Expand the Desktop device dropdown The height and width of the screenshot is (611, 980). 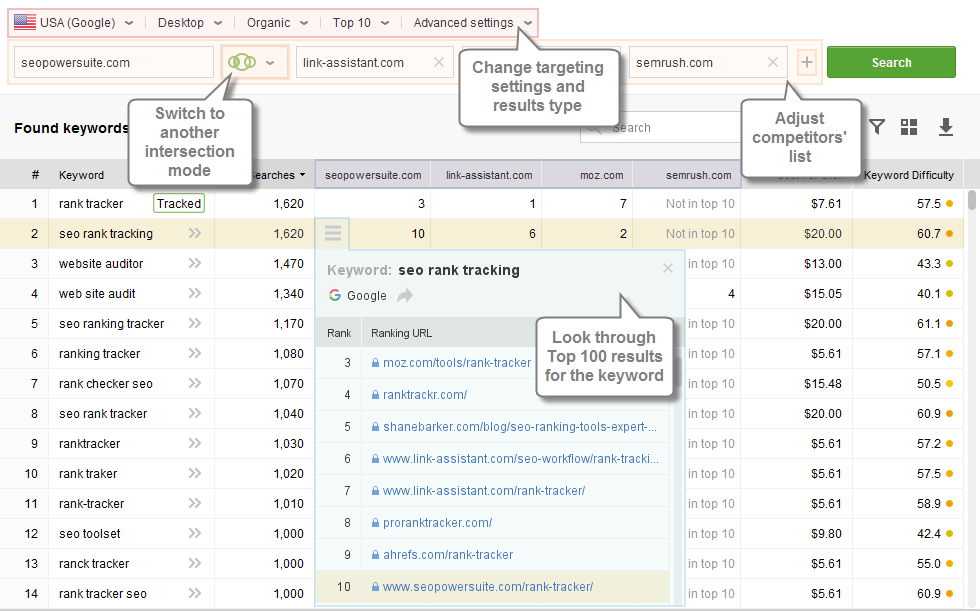190,22
